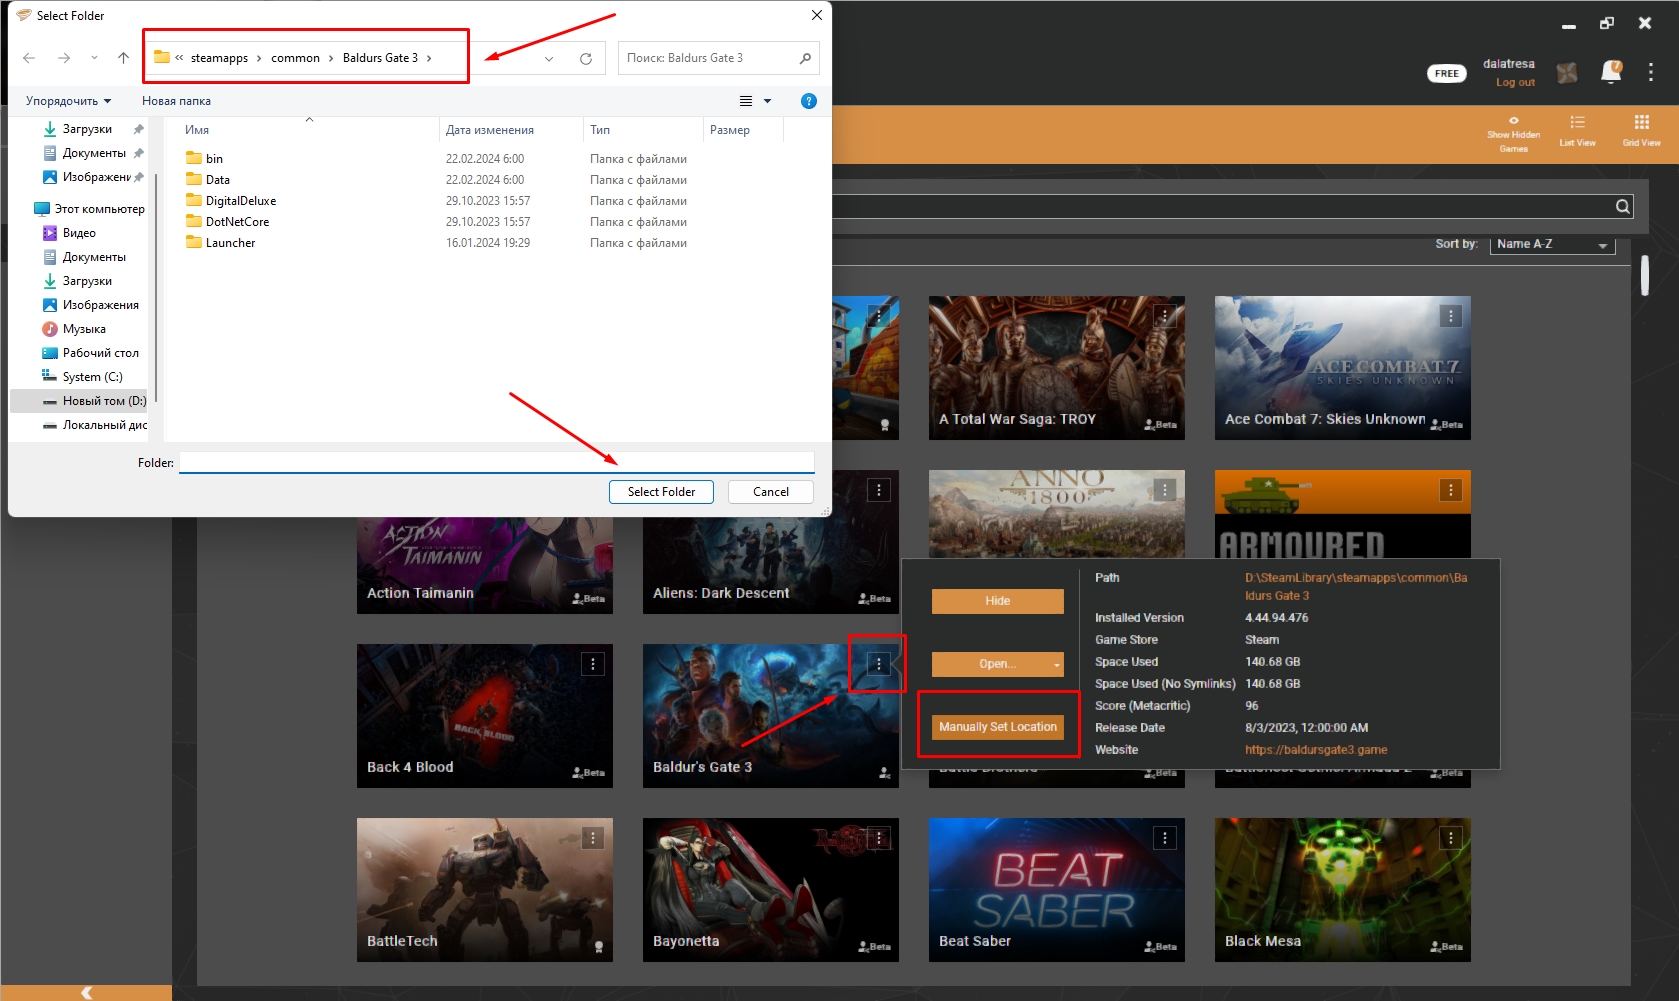
Task: Open options menu on Back 4 Blood card
Action: click(592, 664)
